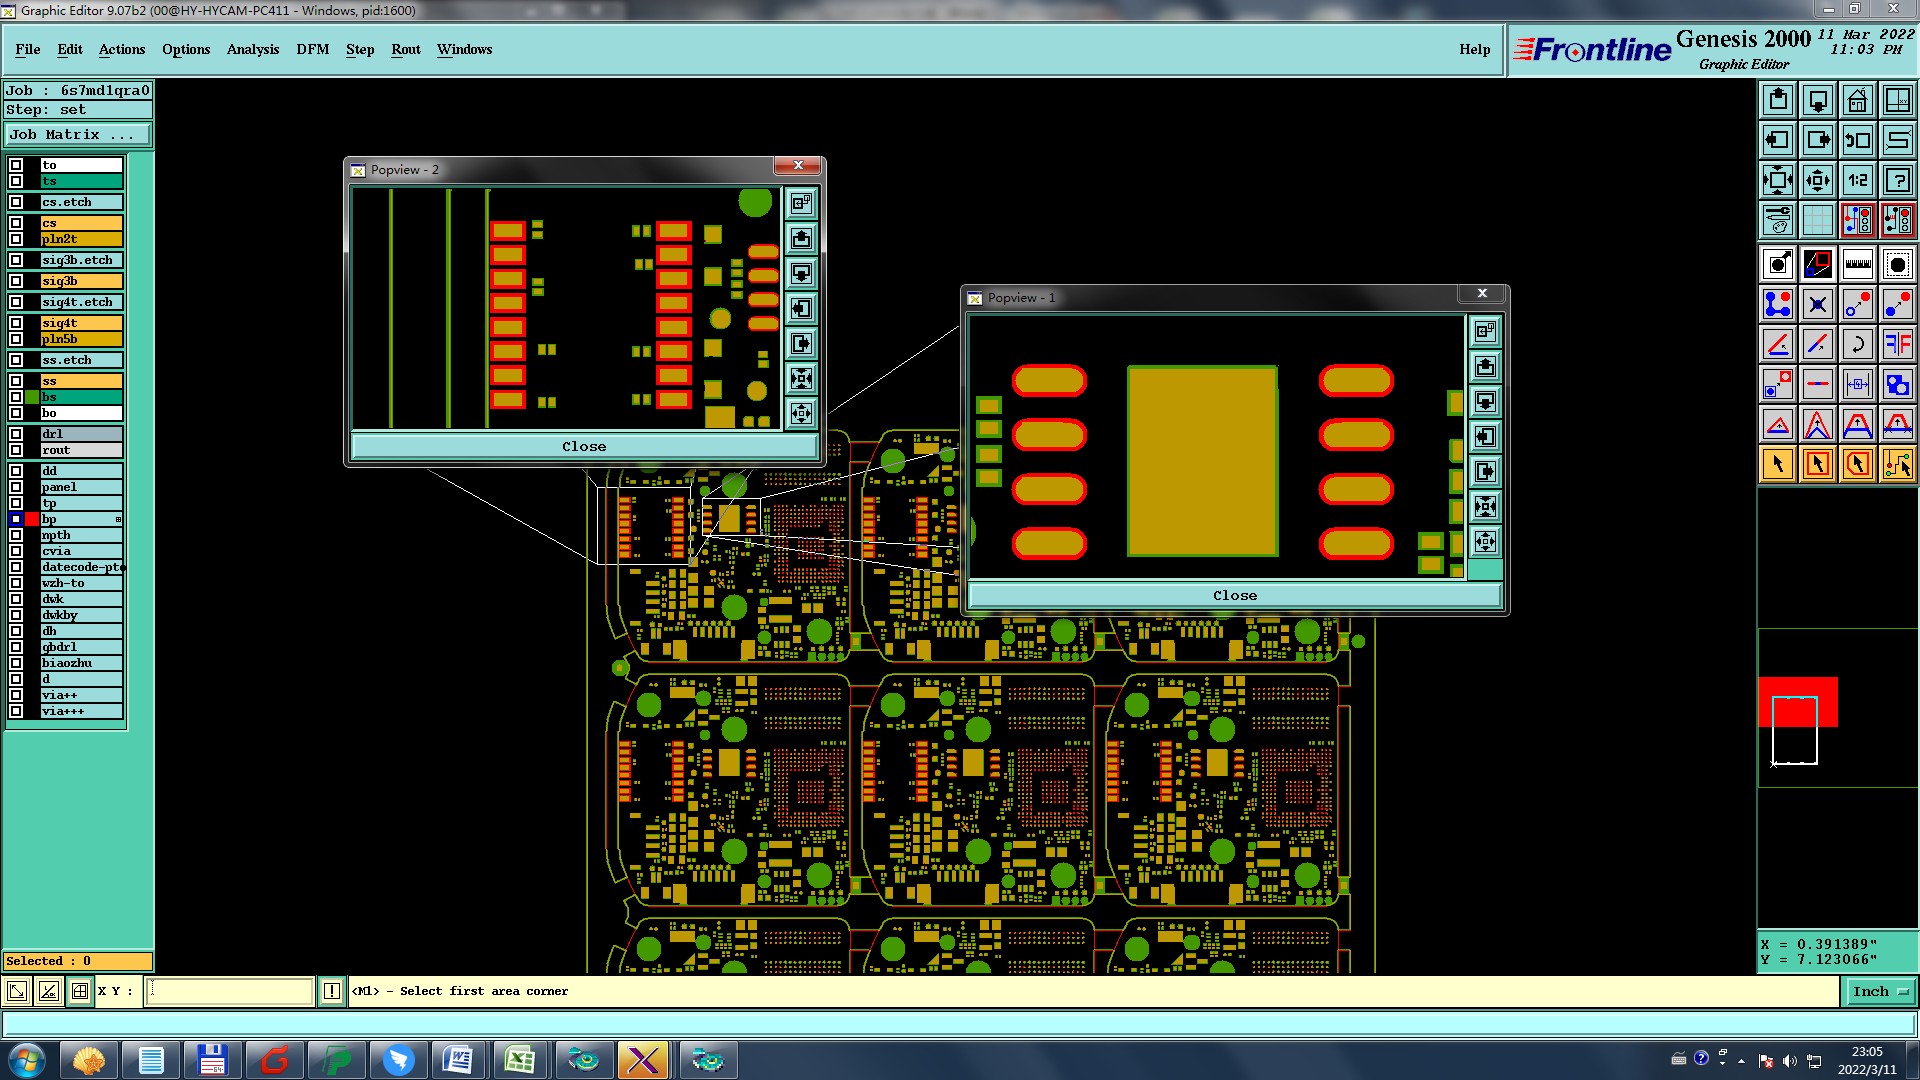Select the polygon selection arrow tool
This screenshot has height=1080, width=1920.
(1857, 464)
